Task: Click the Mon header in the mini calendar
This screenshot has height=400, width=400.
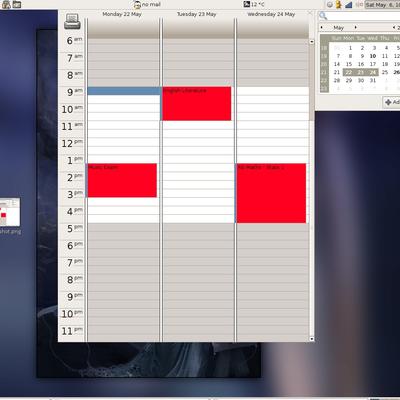Action: click(349, 38)
